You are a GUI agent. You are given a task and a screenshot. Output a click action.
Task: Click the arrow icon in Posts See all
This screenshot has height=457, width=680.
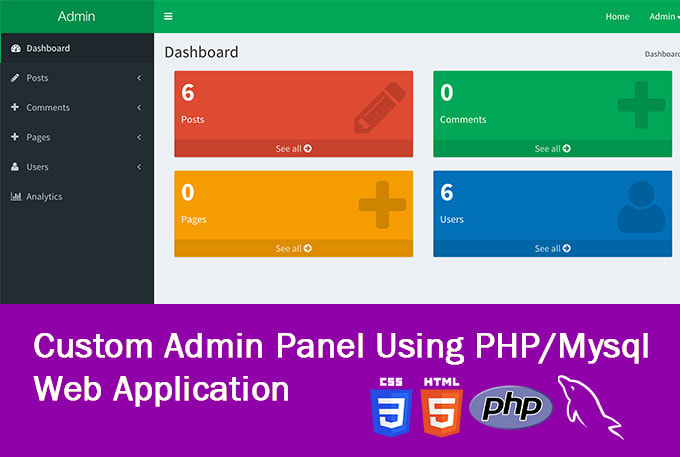tap(307, 148)
